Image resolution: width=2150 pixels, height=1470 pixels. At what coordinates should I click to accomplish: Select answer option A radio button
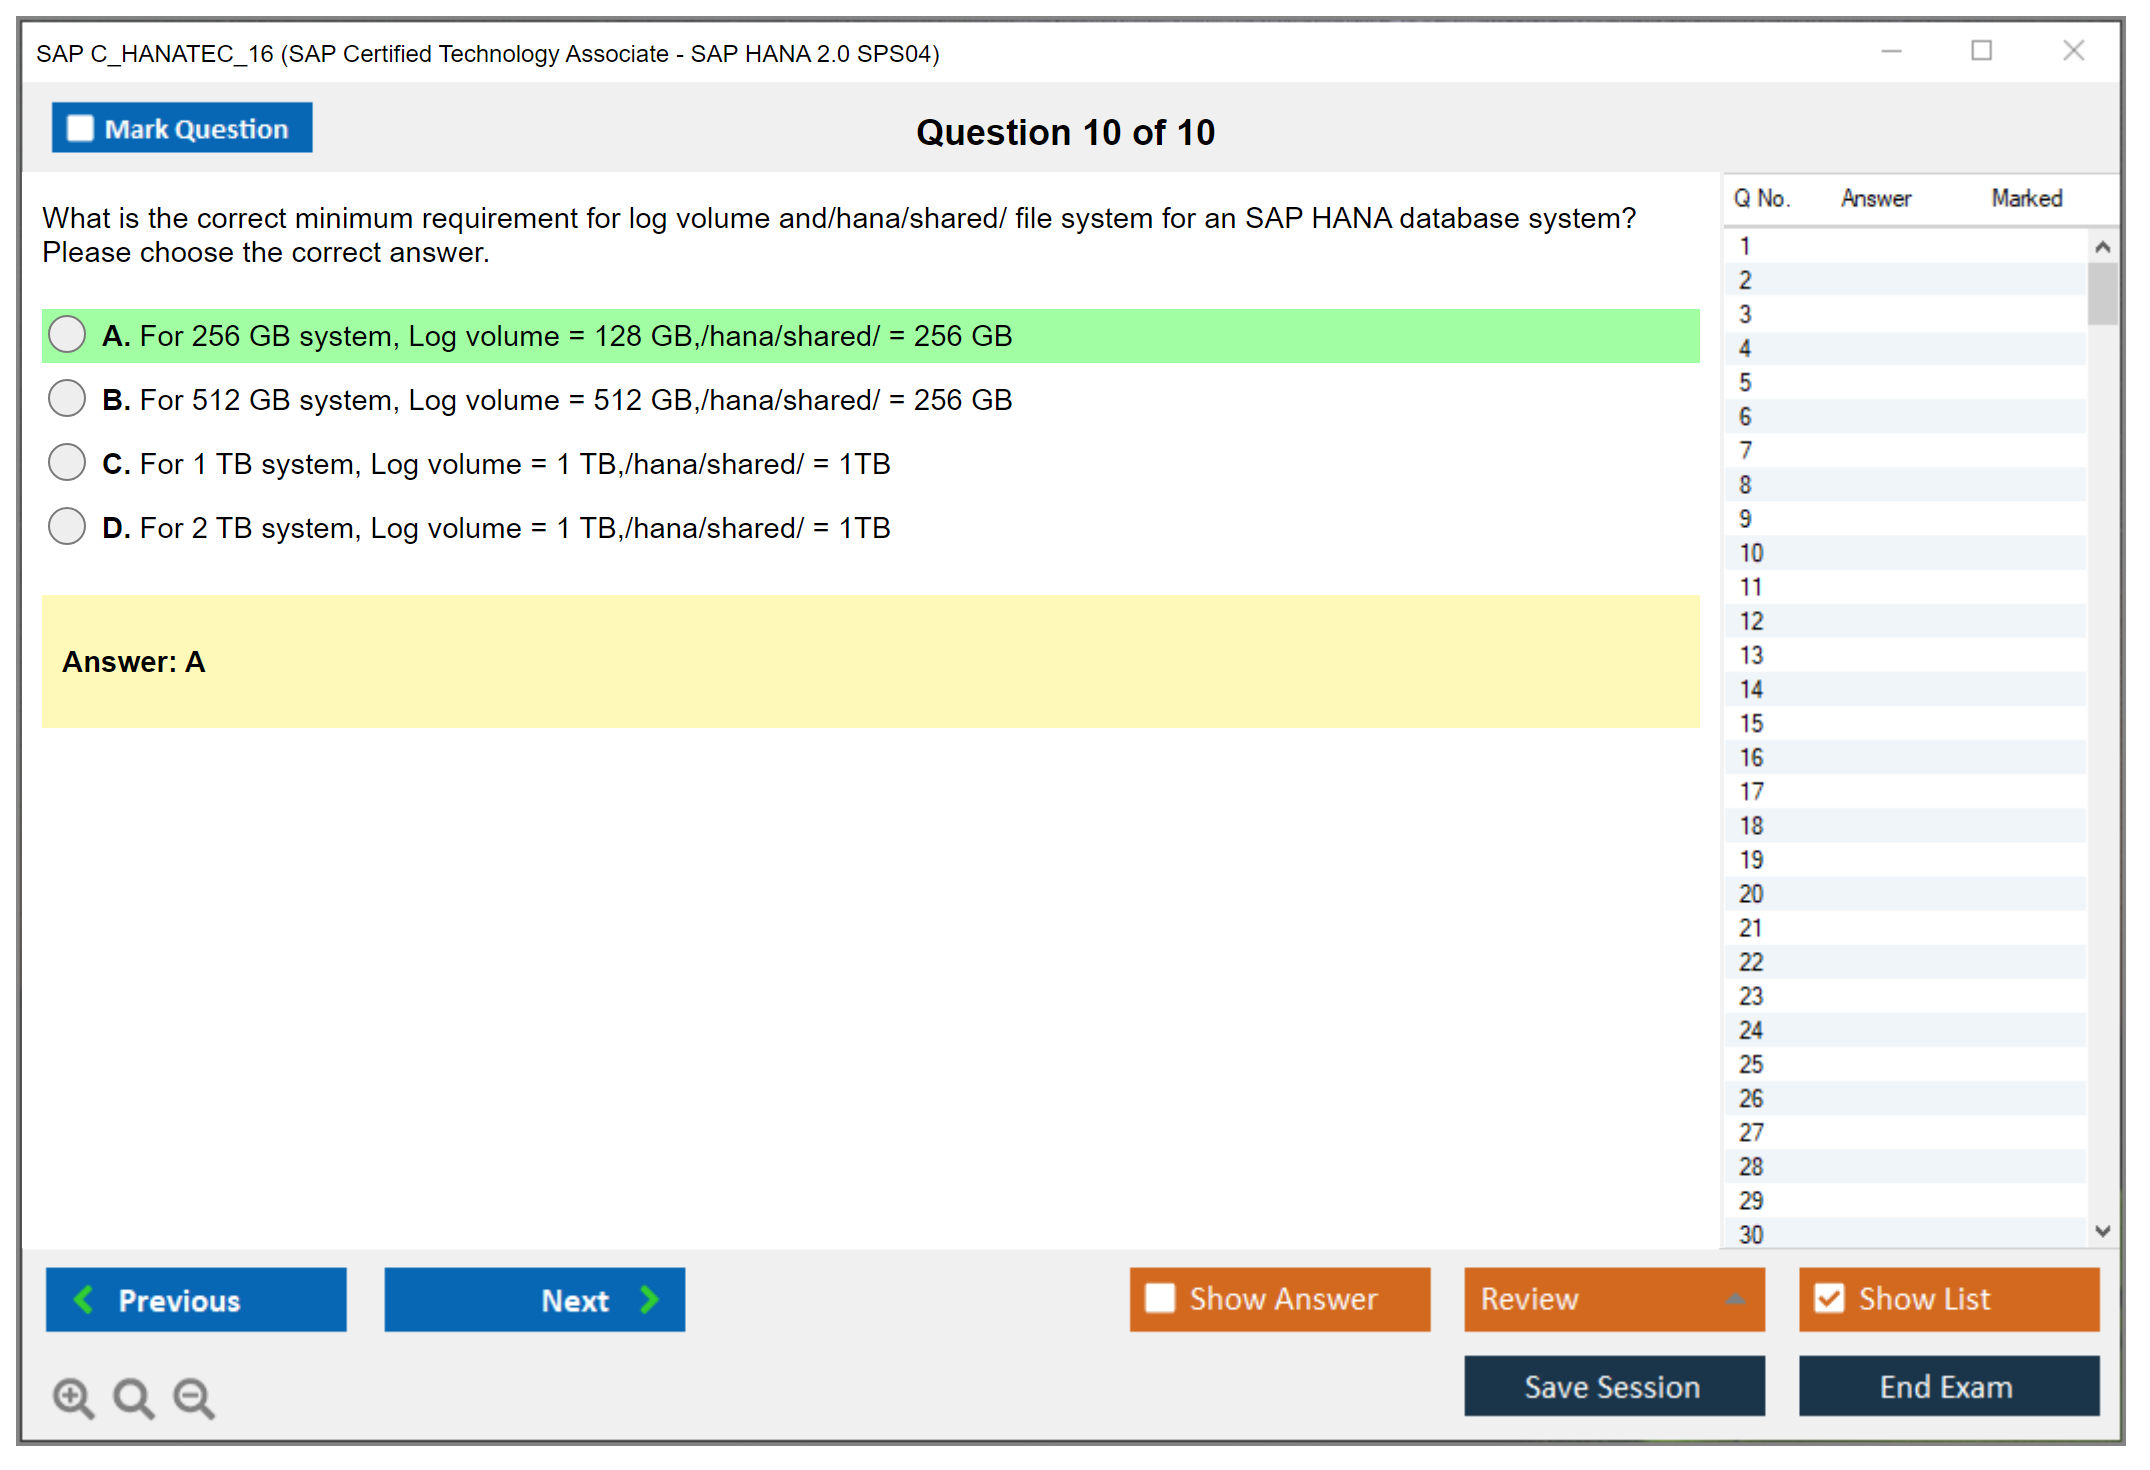pos(67,335)
